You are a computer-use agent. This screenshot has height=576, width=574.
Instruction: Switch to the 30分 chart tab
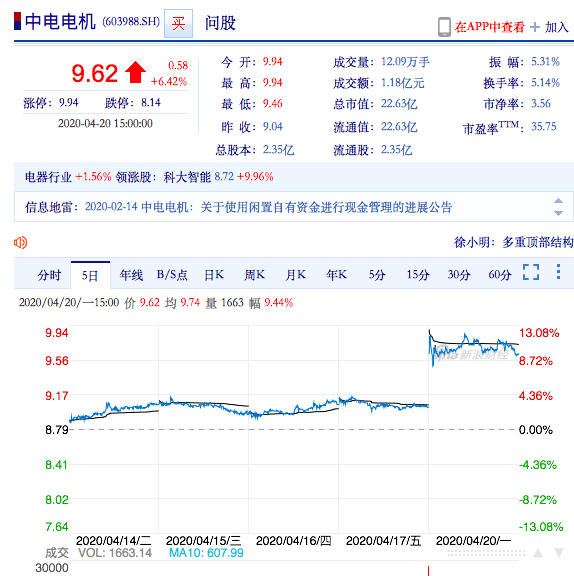(459, 275)
